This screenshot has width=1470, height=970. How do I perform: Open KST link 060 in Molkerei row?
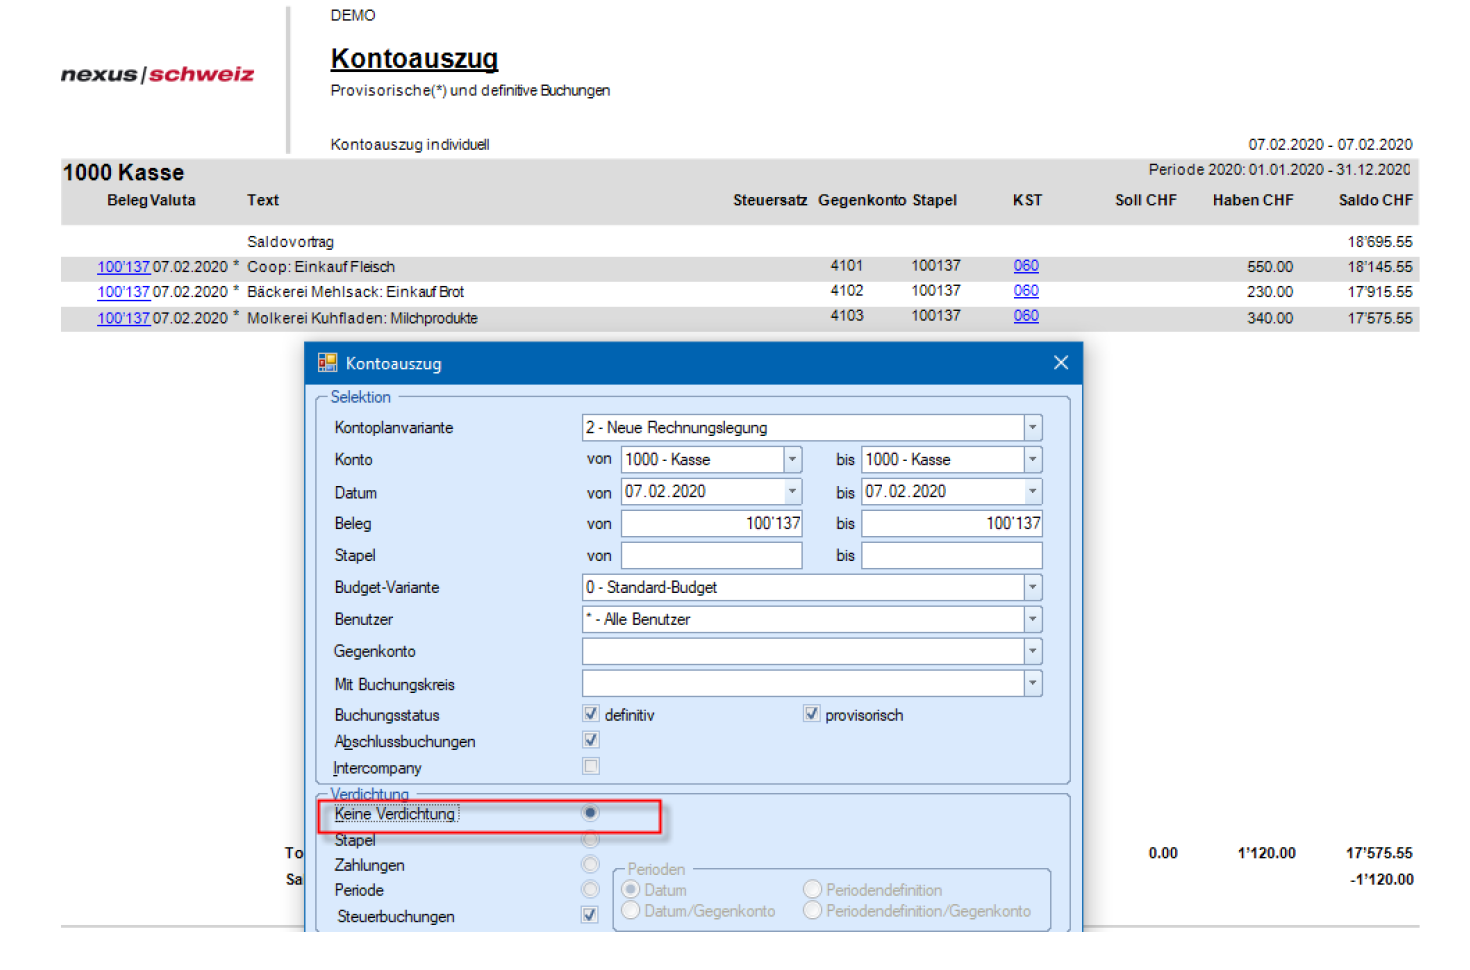click(x=1026, y=316)
